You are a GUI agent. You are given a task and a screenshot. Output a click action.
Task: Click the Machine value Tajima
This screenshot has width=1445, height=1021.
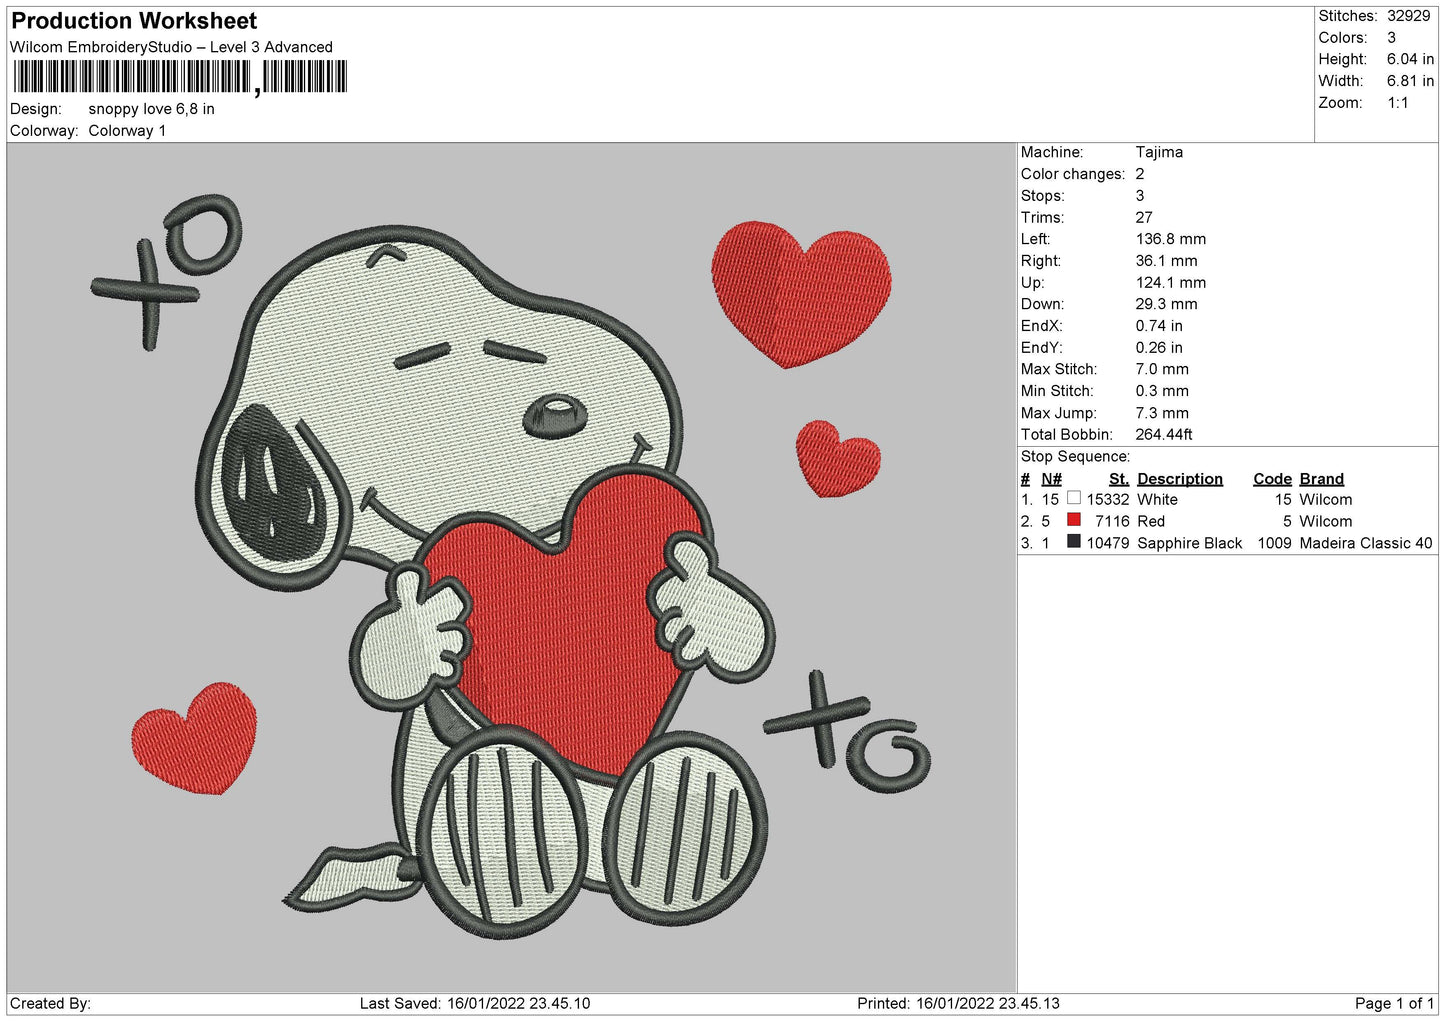[1159, 152]
